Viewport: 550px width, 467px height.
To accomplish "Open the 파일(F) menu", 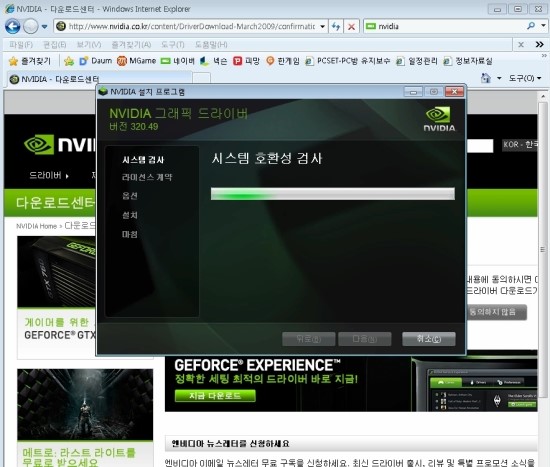I will tap(21, 45).
